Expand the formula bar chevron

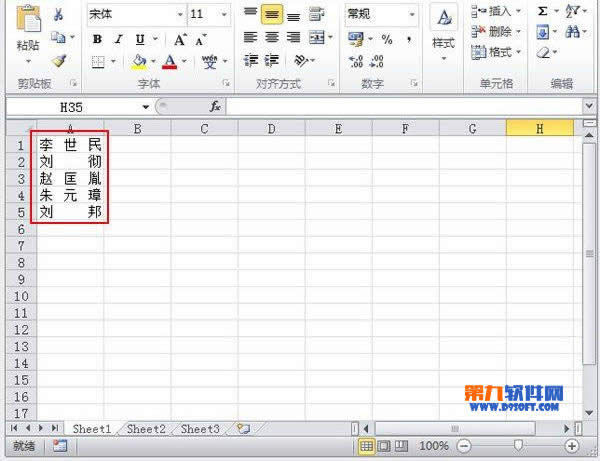tap(589, 105)
